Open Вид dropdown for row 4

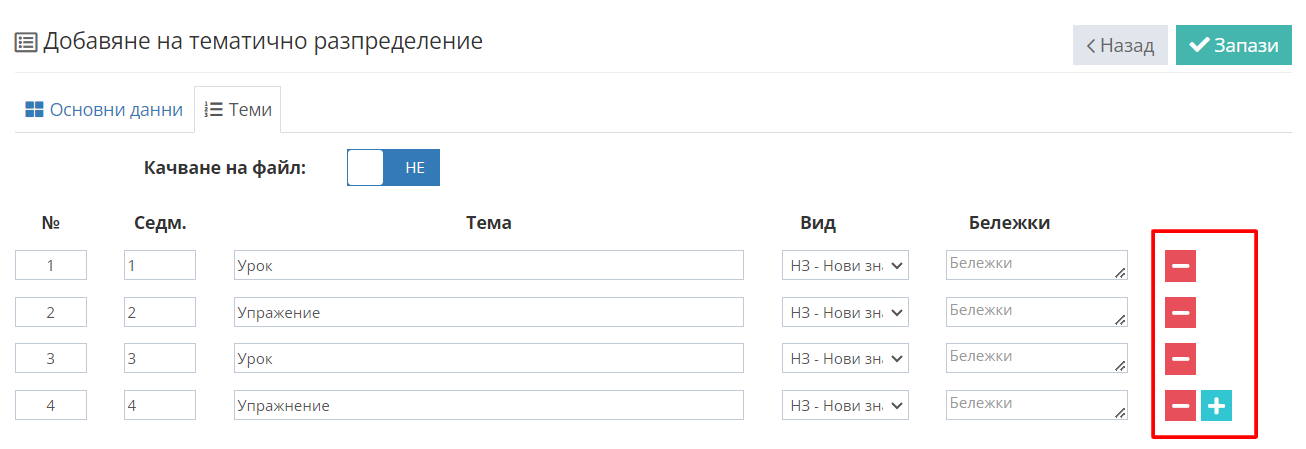pyautogui.click(x=845, y=405)
